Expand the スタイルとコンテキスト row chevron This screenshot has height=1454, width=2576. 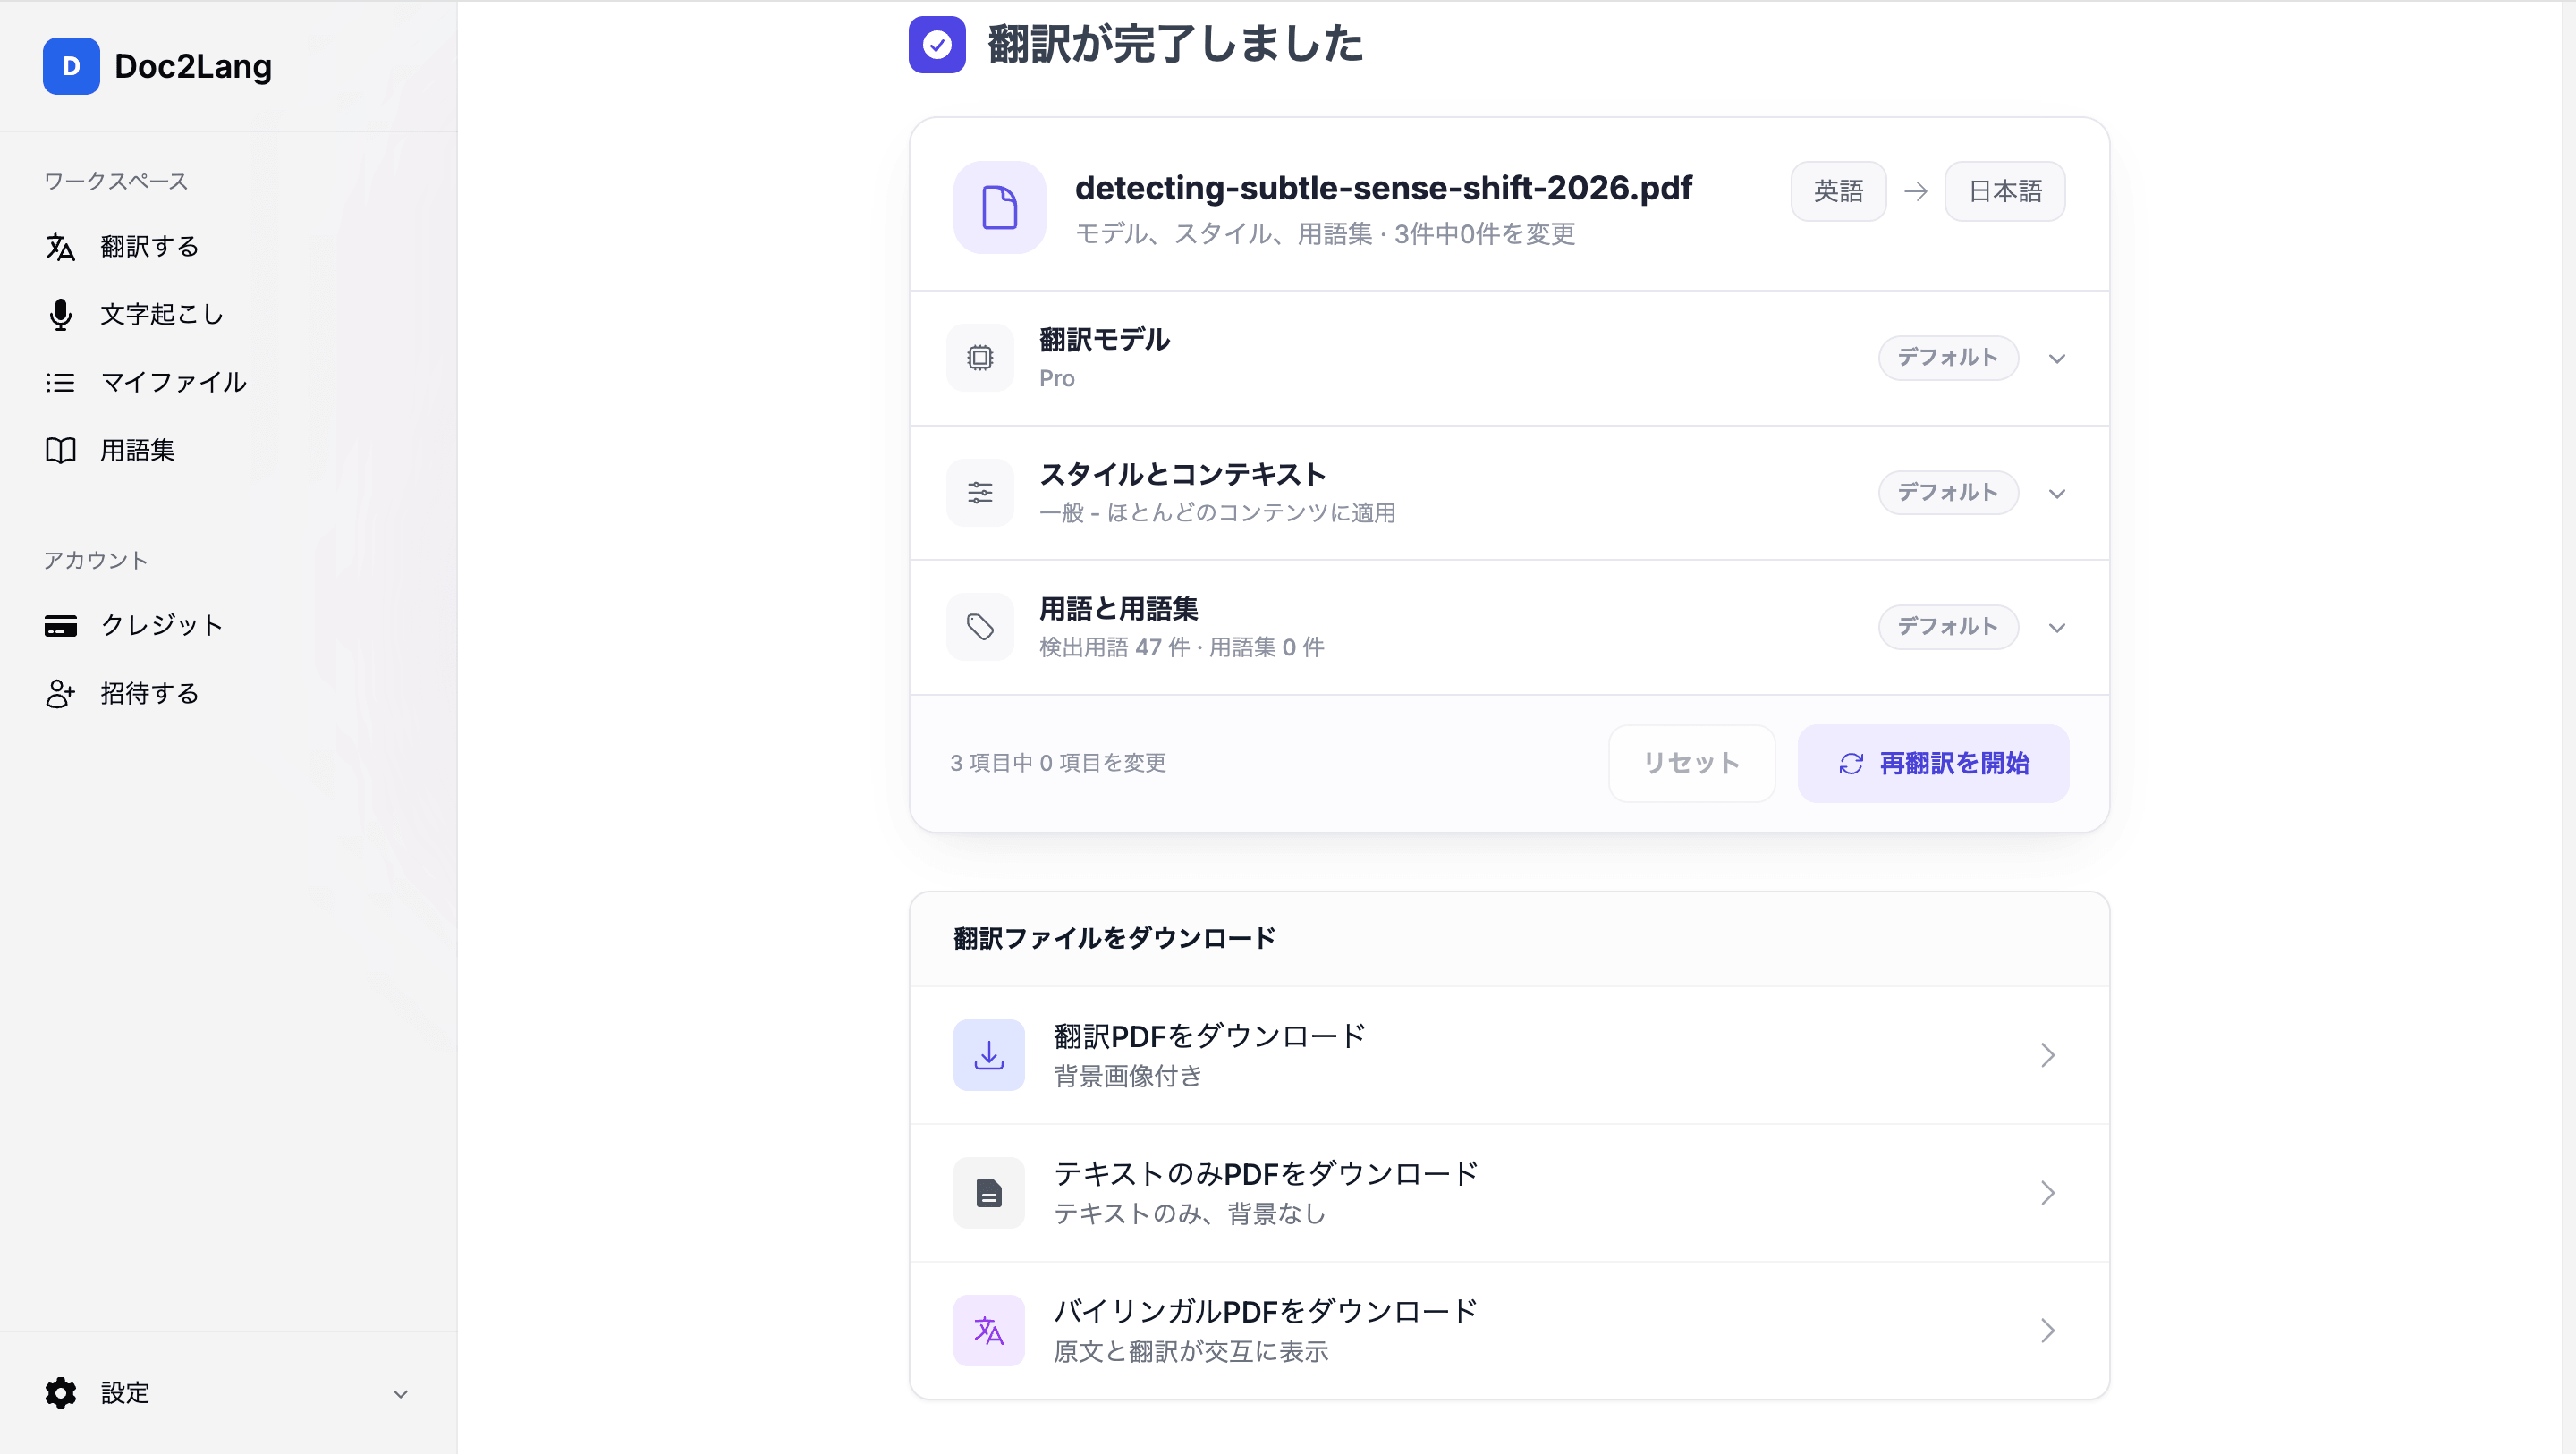[x=2057, y=493]
